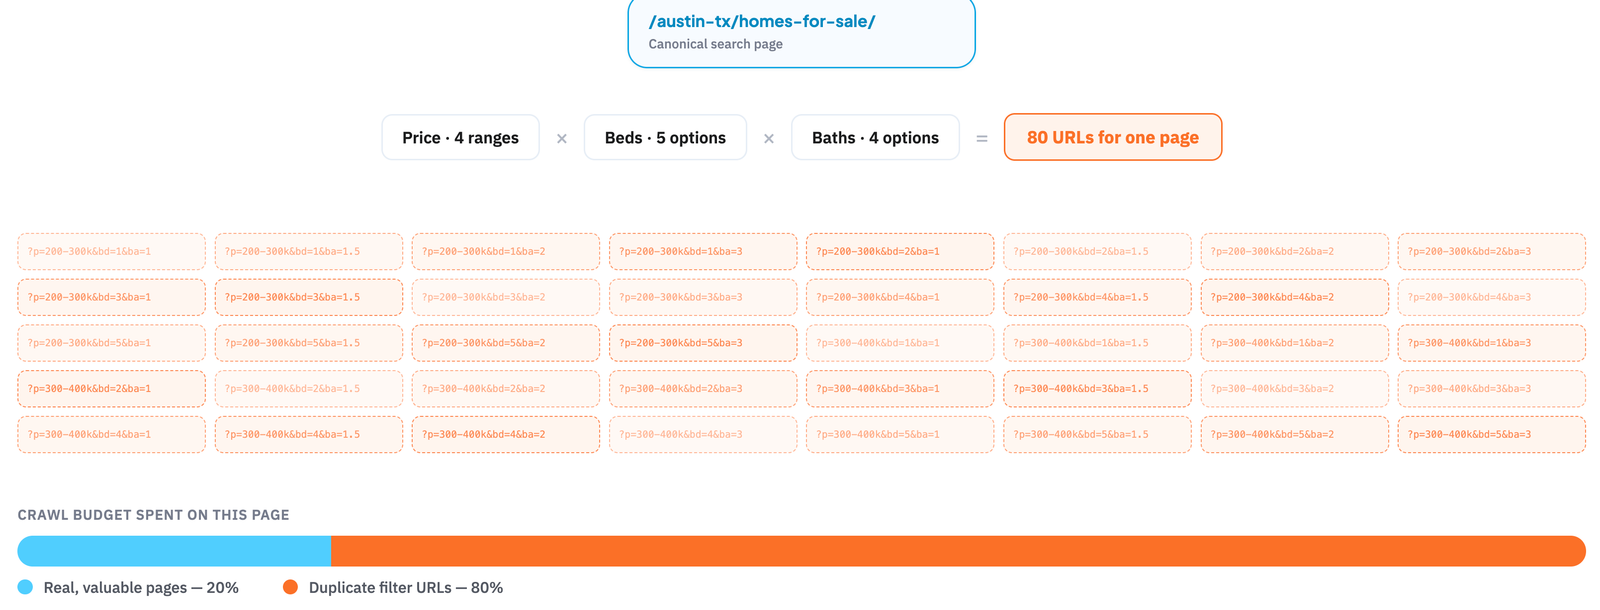The image size is (1600, 610).
Task: Click the blue real pages segment of crawl bar
Action: click(174, 551)
